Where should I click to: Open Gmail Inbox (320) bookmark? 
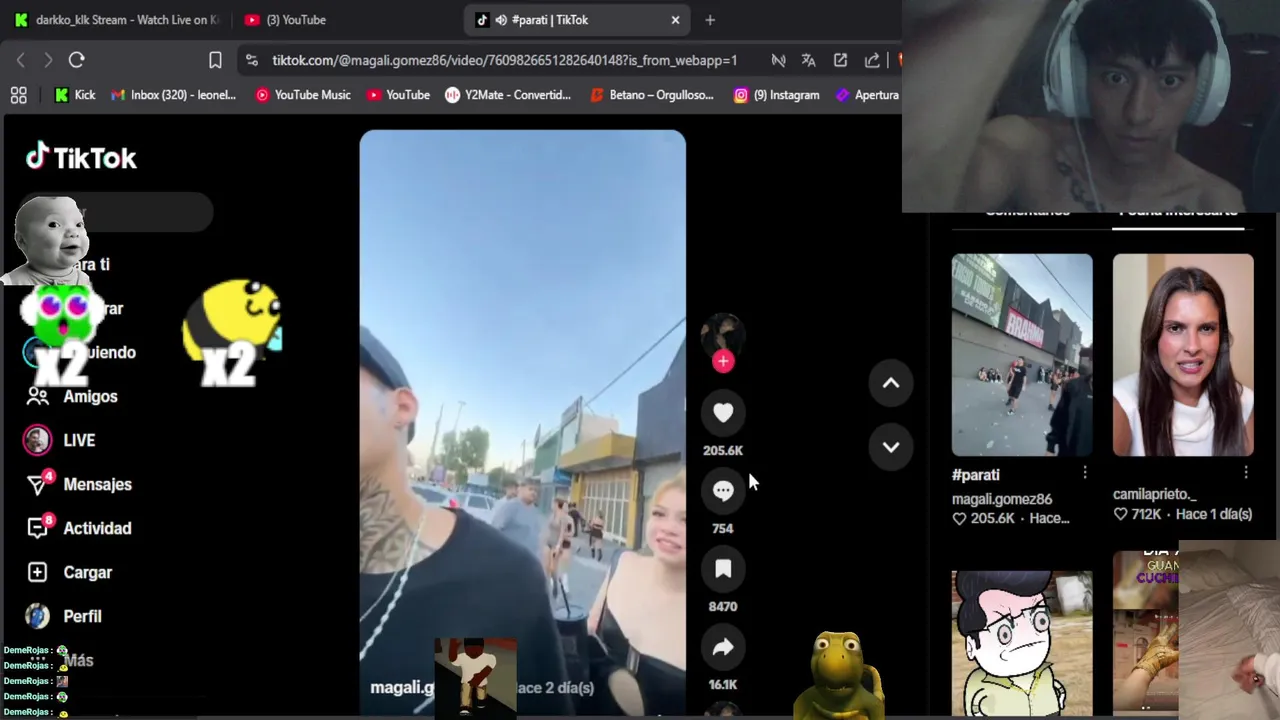click(173, 95)
